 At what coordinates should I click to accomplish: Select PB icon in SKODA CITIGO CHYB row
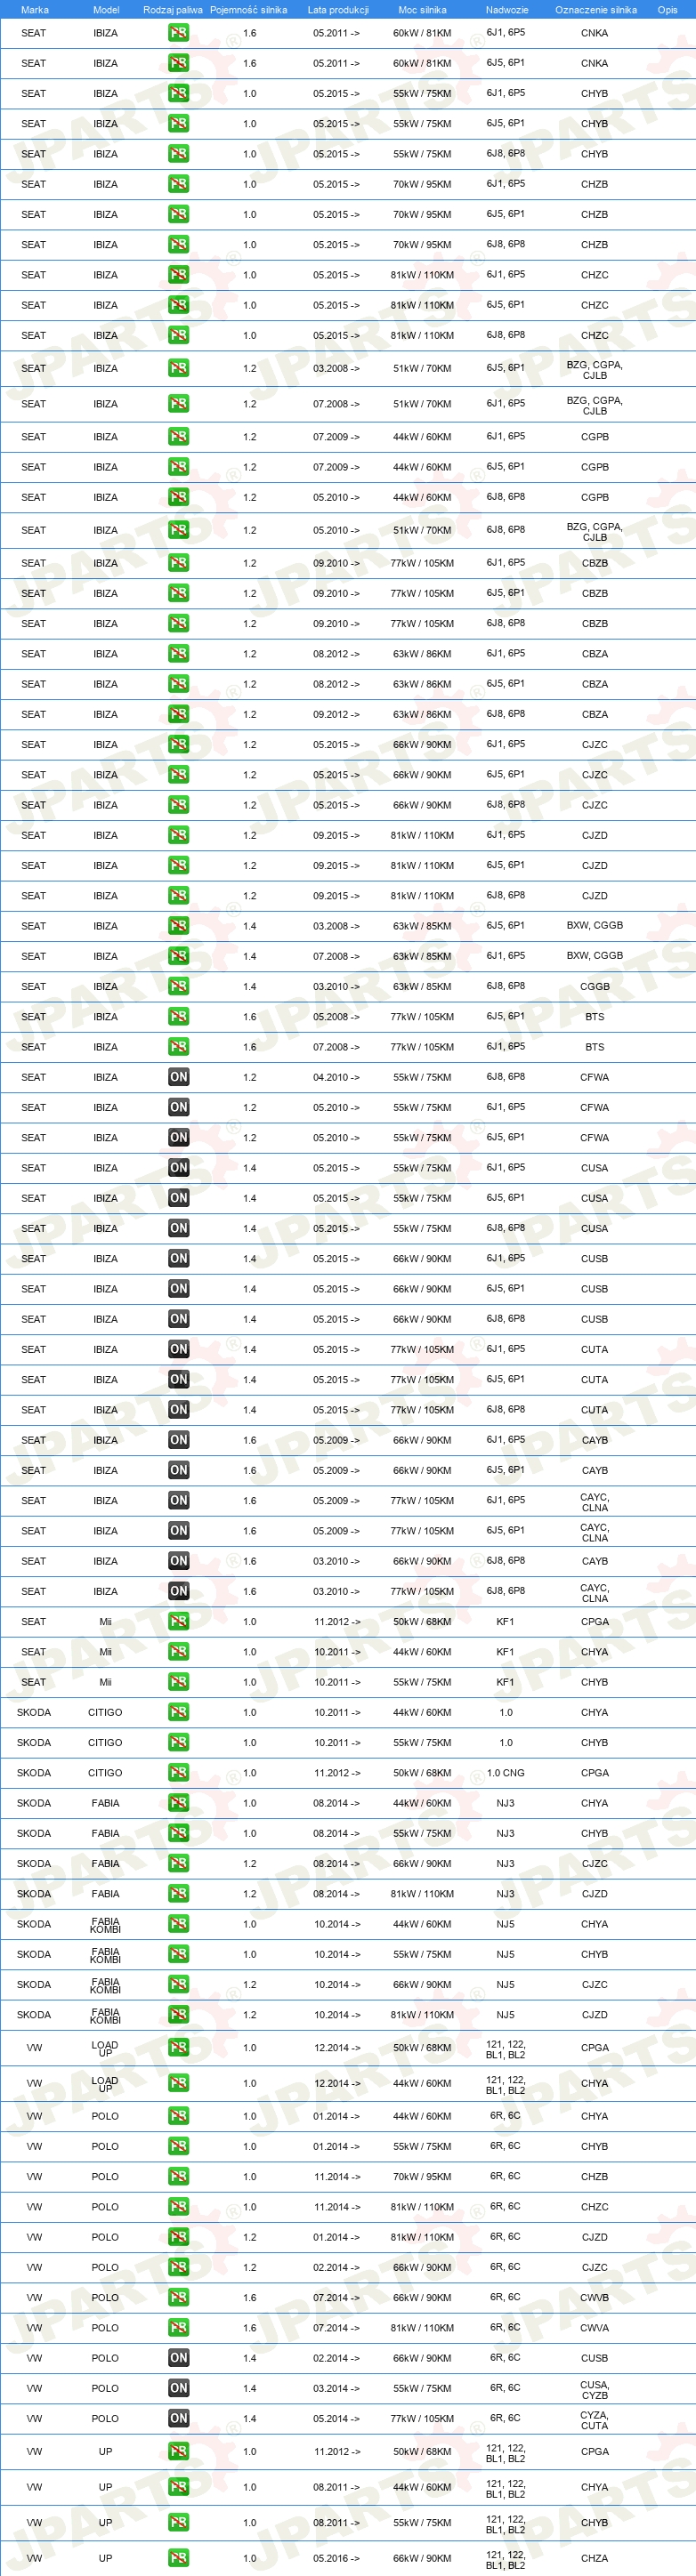[178, 1742]
